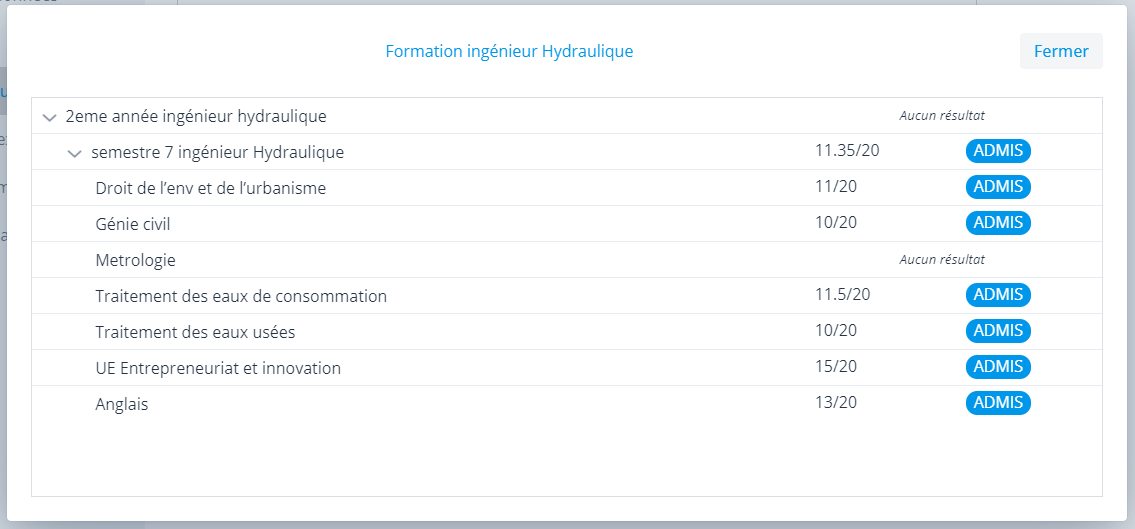The width and height of the screenshot is (1135, 529).
Task: Click the ADMIS badge for Génie civil
Action: 997,223
